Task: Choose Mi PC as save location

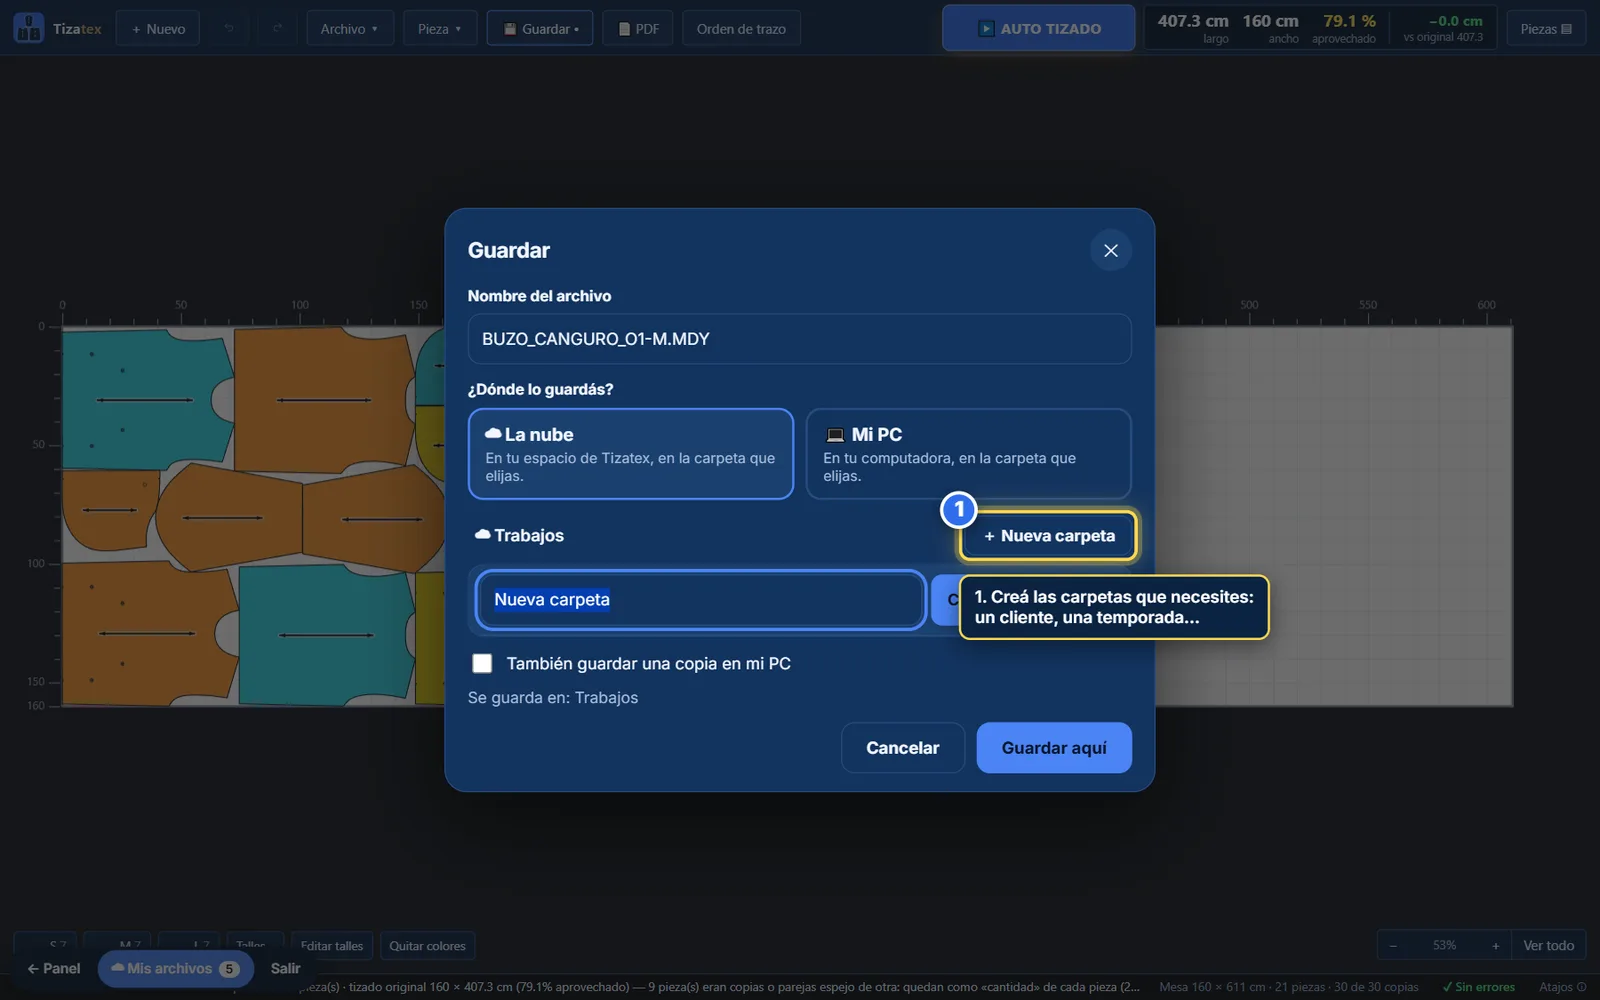Action: click(968, 454)
